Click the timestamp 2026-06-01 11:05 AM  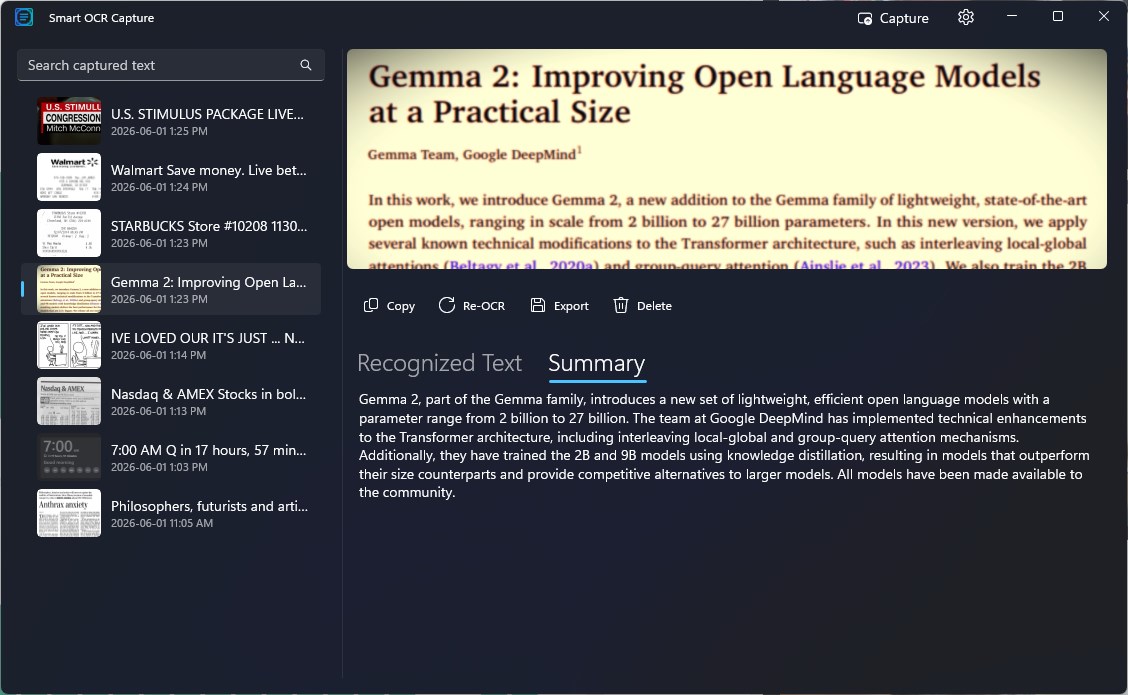162,523
